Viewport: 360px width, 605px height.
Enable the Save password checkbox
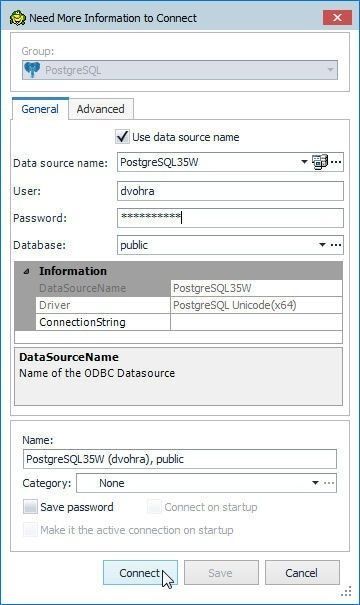point(30,507)
